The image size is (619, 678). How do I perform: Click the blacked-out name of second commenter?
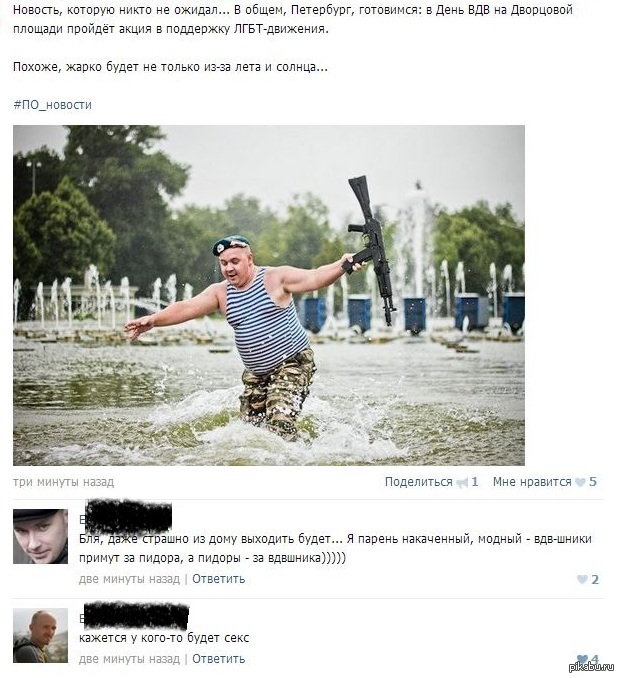[135, 616]
